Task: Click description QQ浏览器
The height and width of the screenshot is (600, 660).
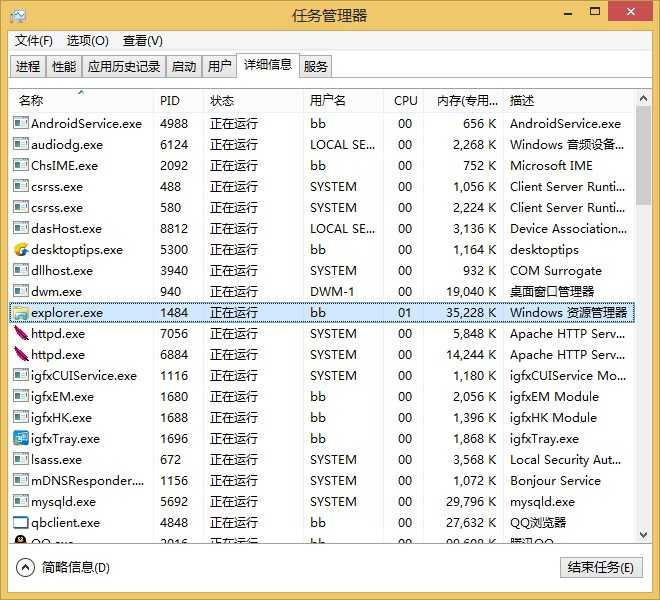Action: (x=538, y=523)
